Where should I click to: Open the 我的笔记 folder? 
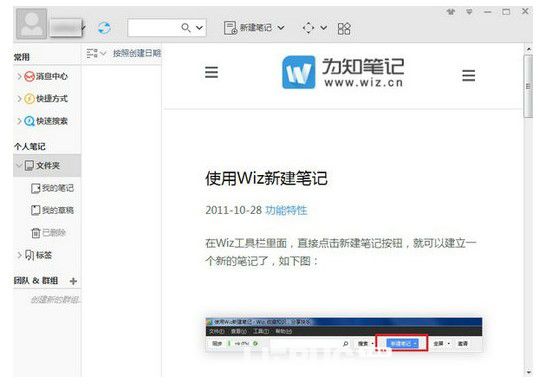point(58,188)
